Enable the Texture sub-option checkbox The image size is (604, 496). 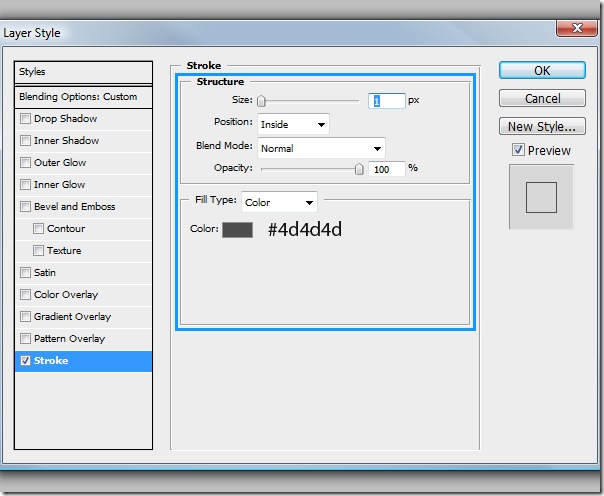coord(39,251)
